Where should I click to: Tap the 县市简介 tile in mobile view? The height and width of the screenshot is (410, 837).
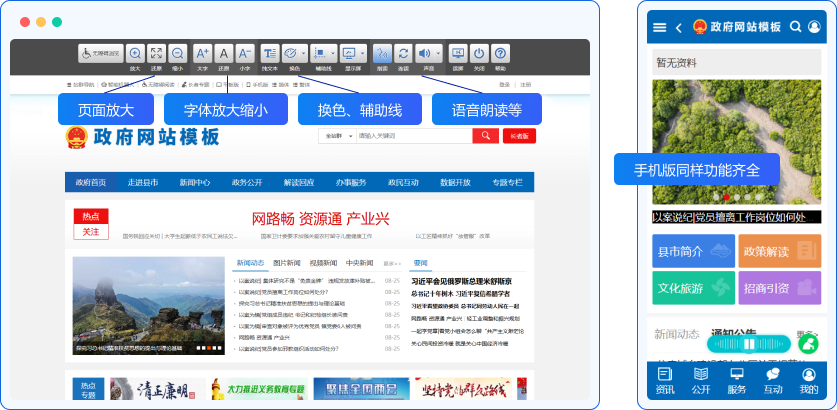690,251
